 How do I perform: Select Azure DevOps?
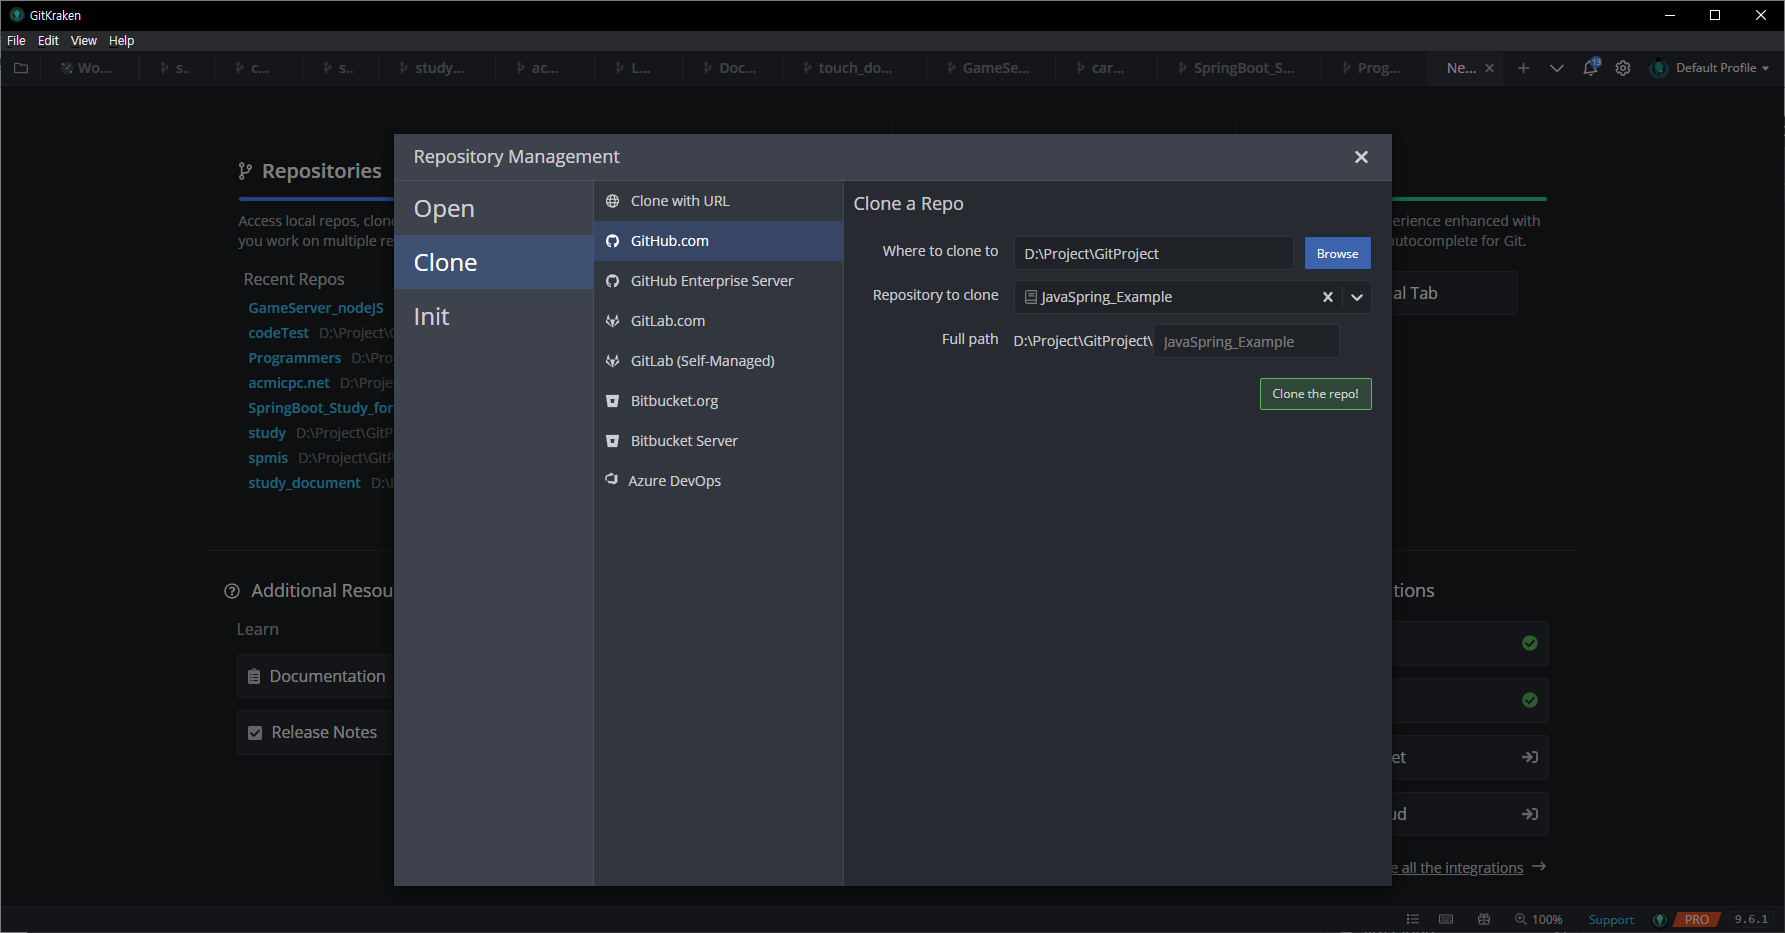point(719,481)
